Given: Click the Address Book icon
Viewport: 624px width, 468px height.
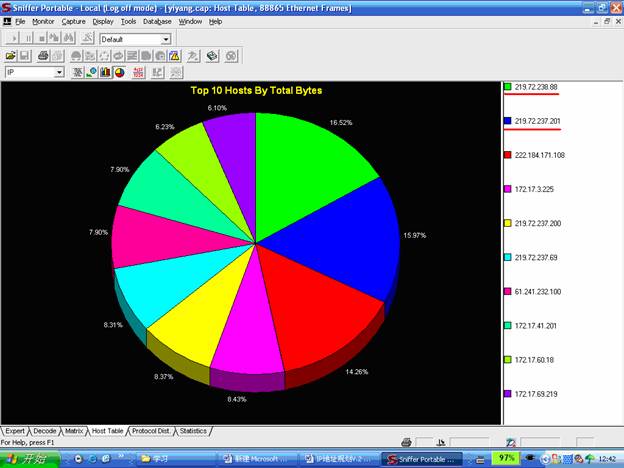Looking at the screenshot, I should click(x=212, y=56).
